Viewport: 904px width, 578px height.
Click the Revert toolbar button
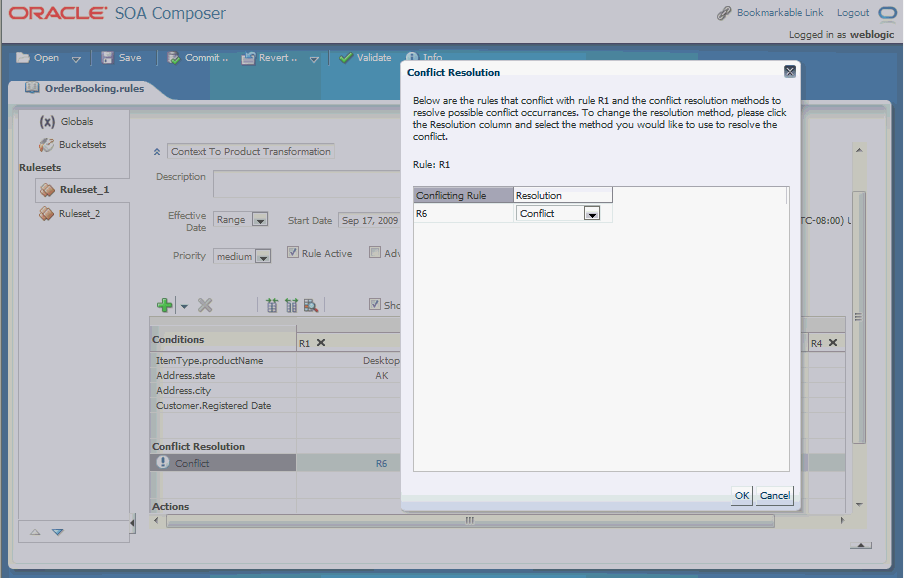269,58
